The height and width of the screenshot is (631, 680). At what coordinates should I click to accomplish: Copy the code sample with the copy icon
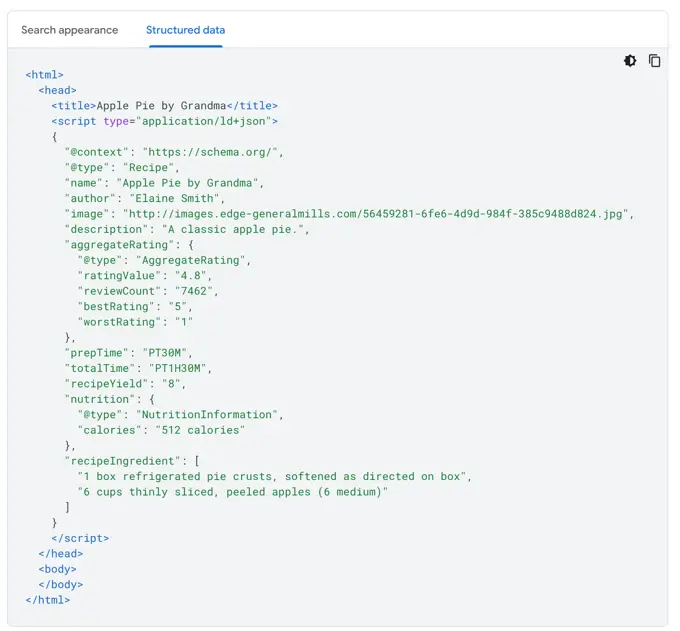point(654,61)
